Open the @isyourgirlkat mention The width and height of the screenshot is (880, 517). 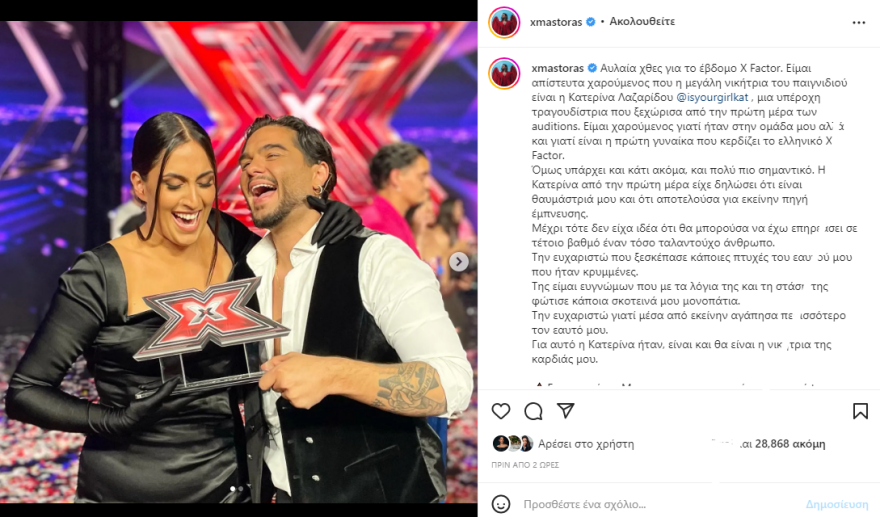[712, 97]
